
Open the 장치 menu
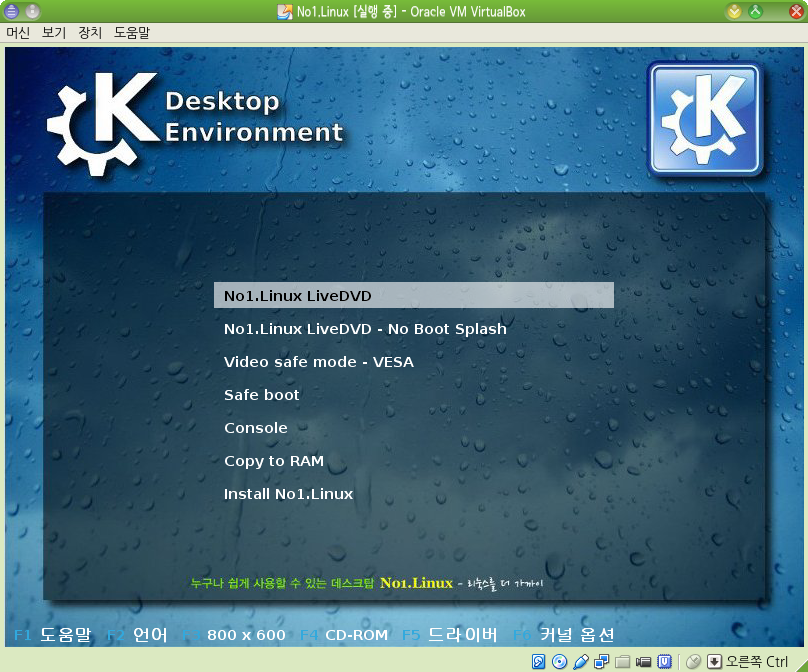coord(90,33)
